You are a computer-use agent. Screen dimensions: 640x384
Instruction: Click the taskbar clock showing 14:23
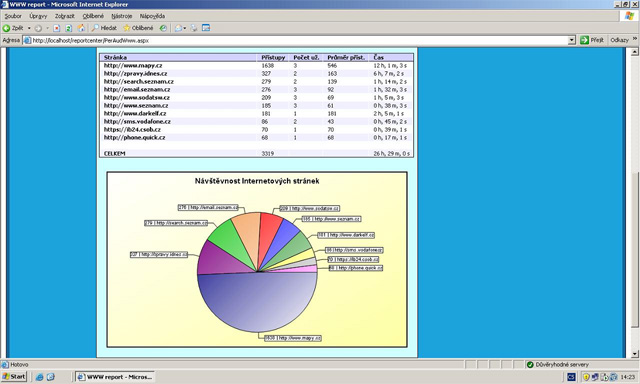pos(628,377)
